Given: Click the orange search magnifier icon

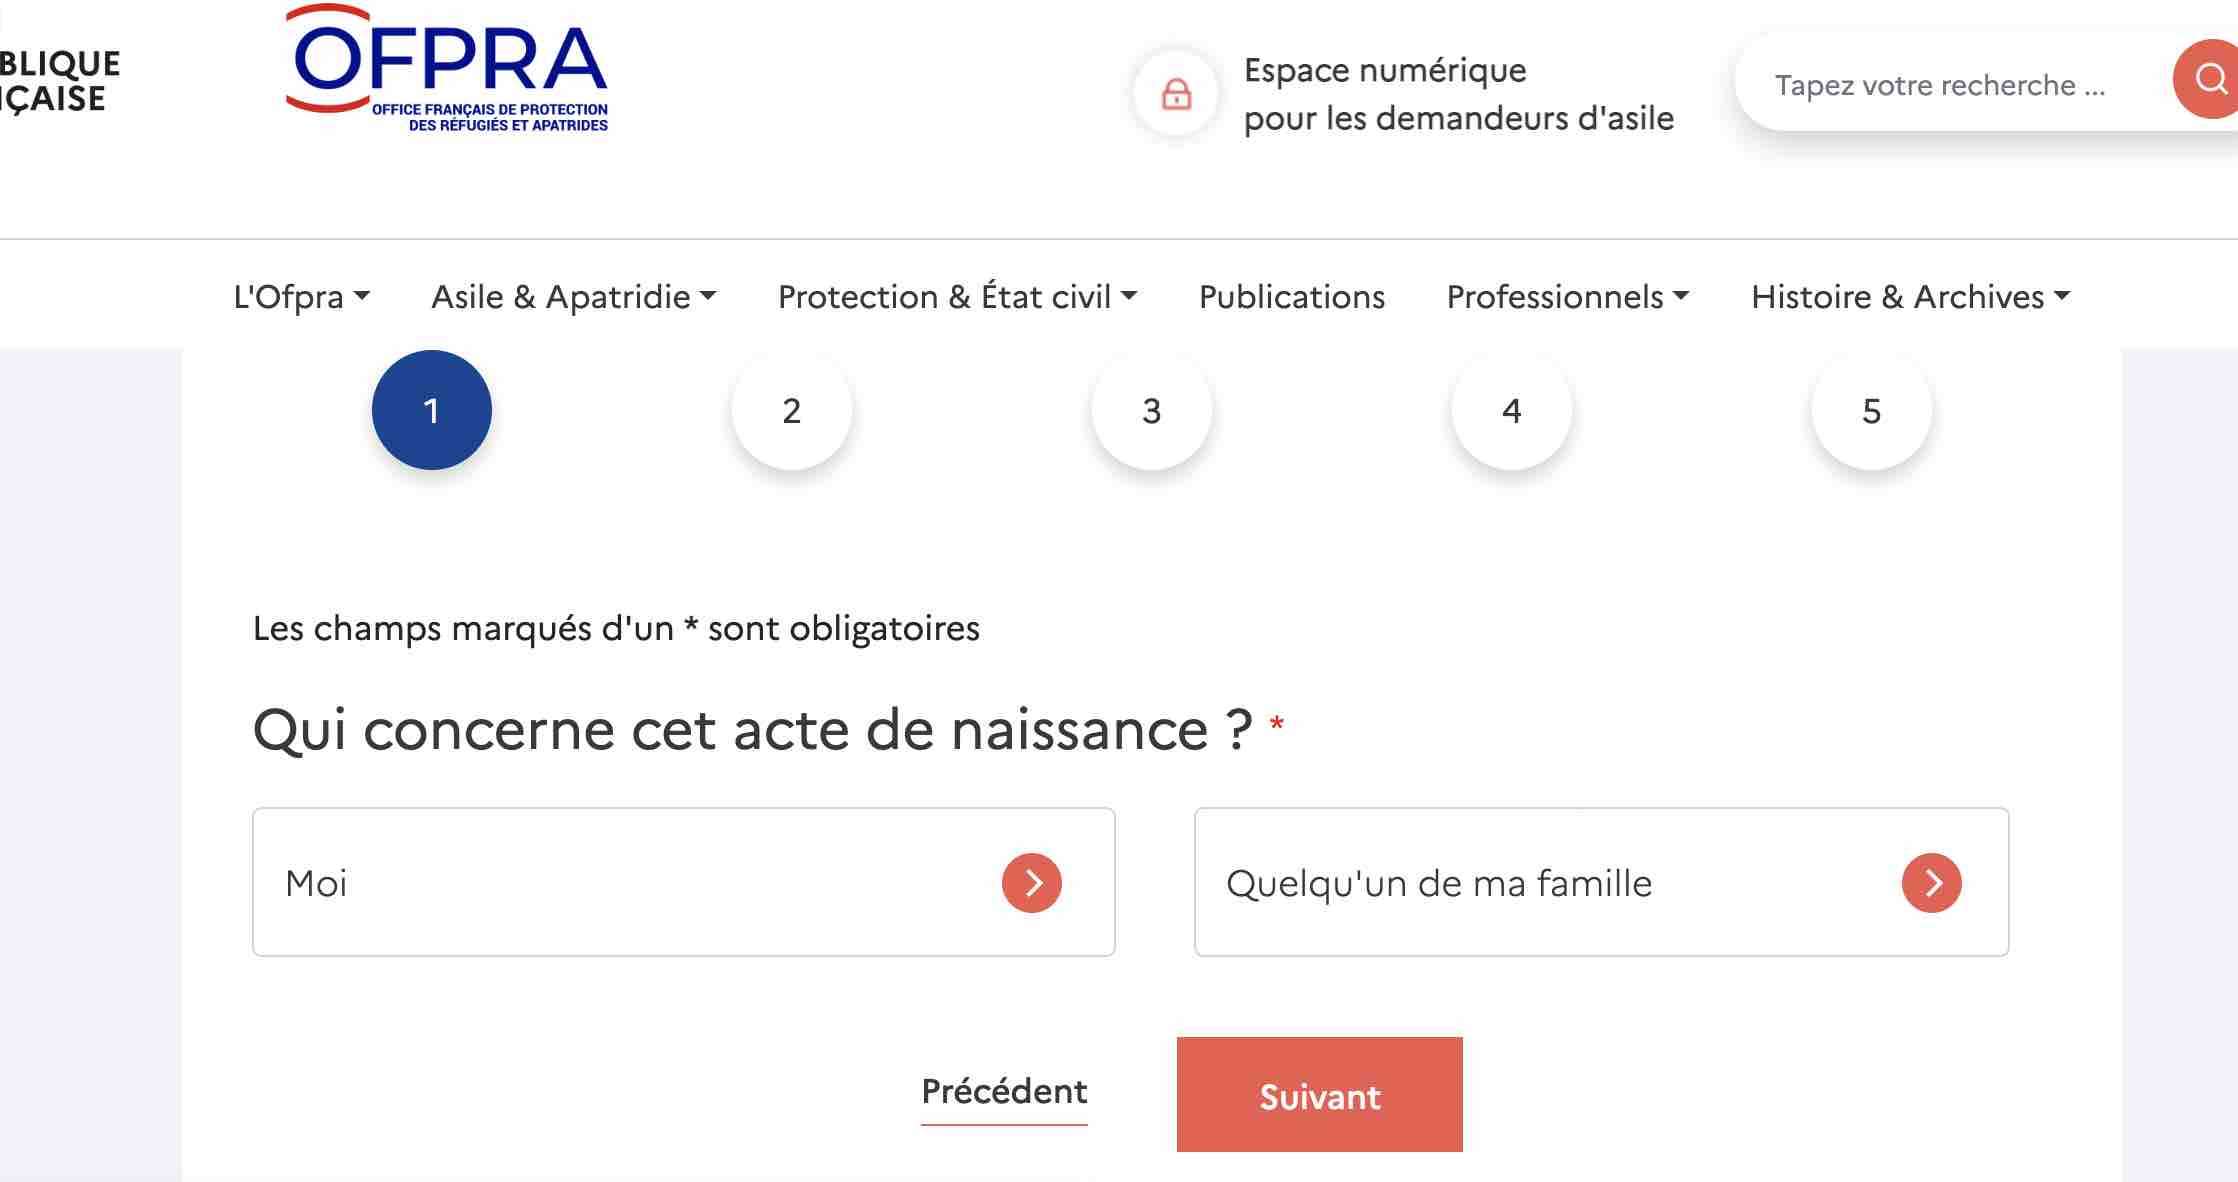Looking at the screenshot, I should (2208, 80).
